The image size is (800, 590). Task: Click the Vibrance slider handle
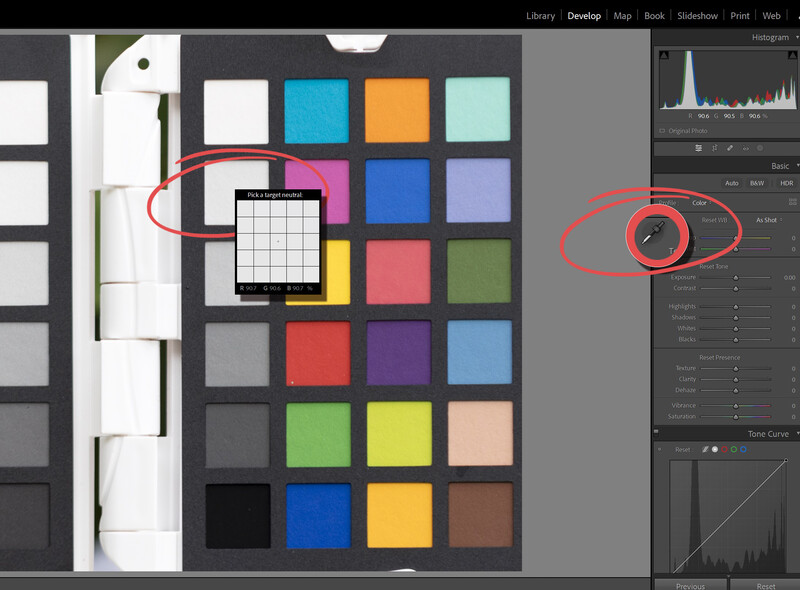(736, 406)
